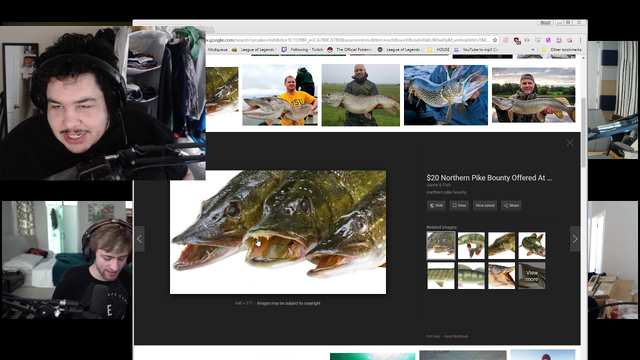The height and width of the screenshot is (360, 640).
Task: Click the red extension icon beside the star
Action: coord(506,40)
